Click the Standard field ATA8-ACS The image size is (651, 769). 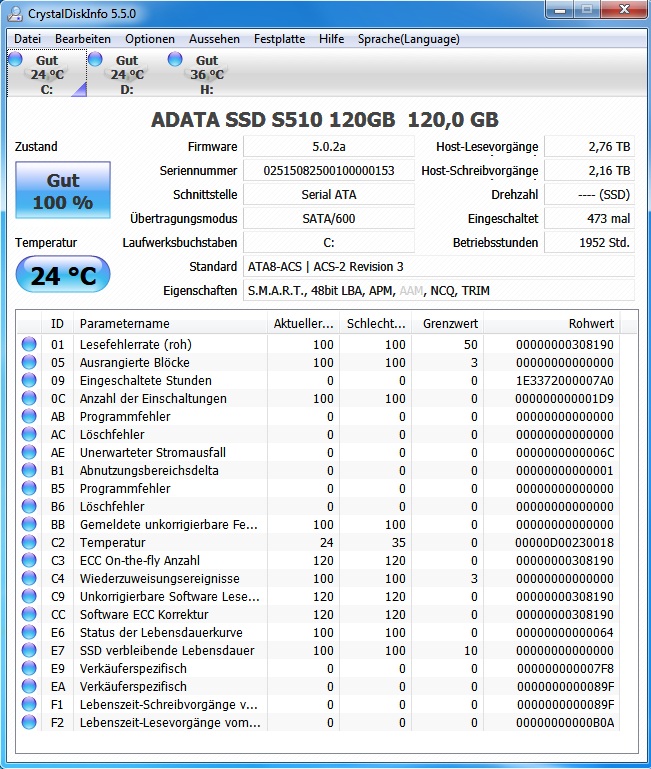439,266
